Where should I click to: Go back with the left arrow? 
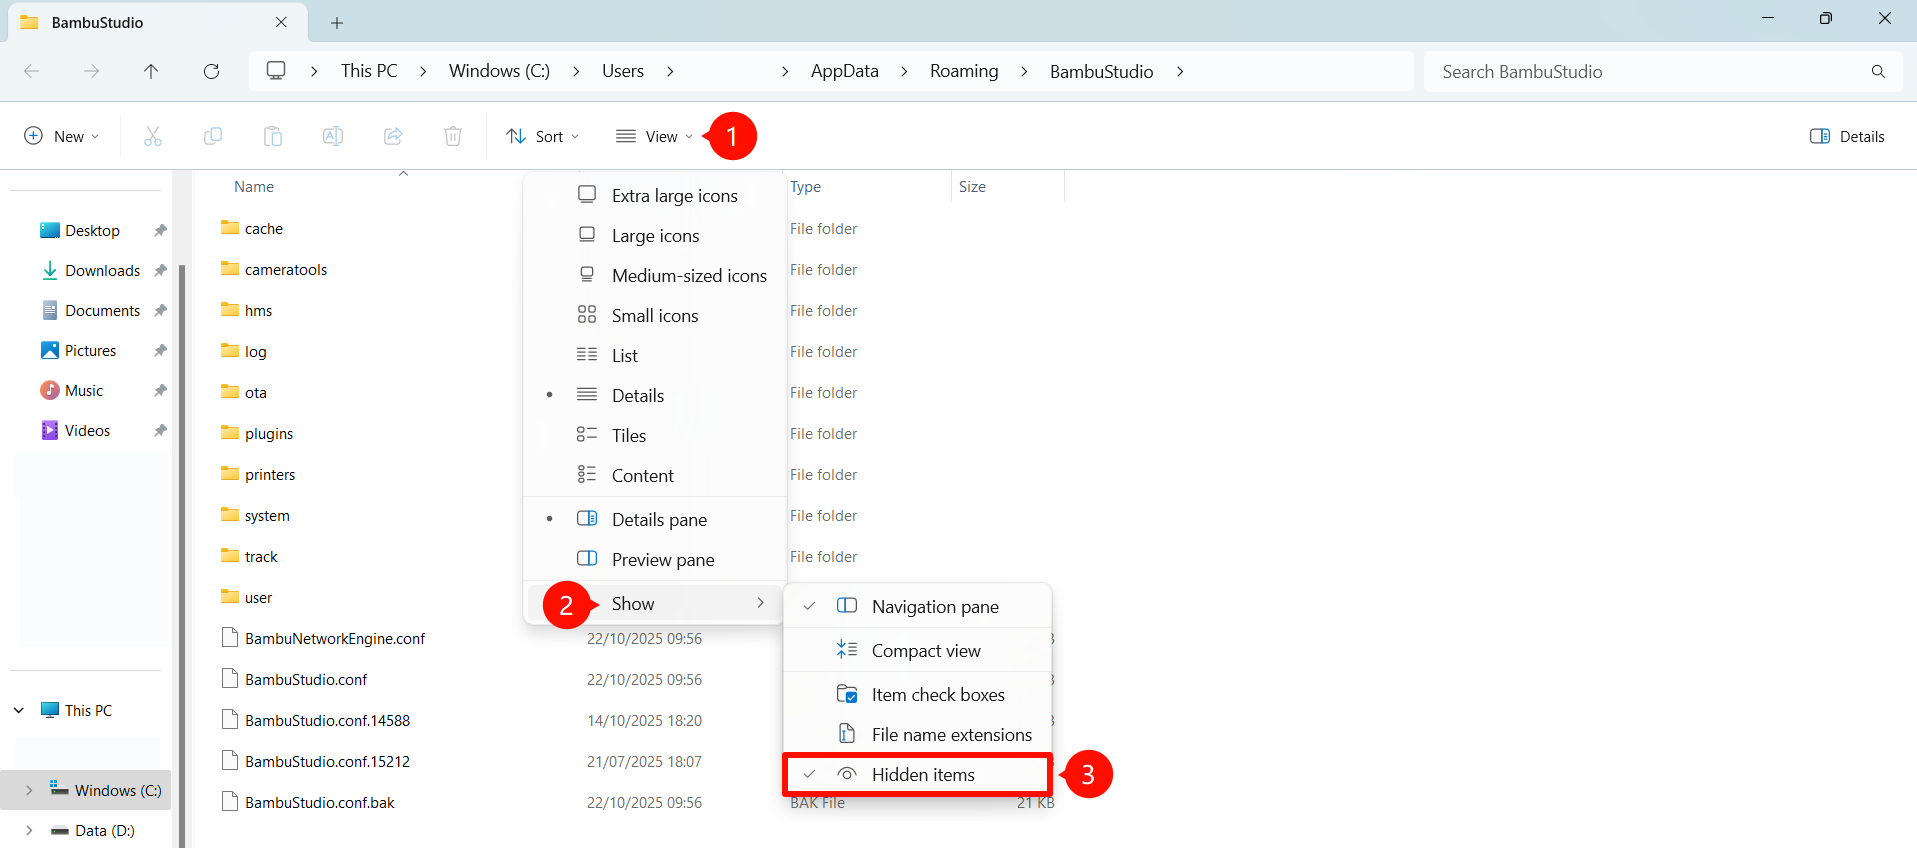31,71
